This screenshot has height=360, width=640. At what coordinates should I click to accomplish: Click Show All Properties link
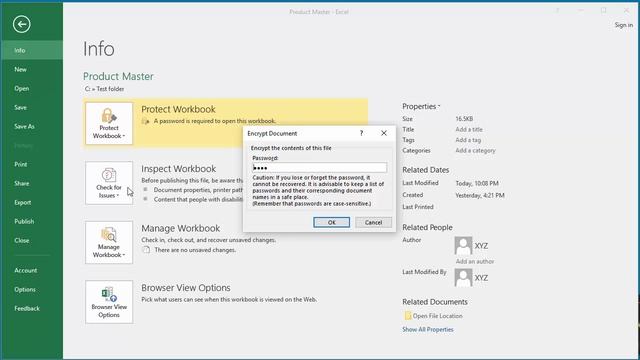tap(428, 329)
